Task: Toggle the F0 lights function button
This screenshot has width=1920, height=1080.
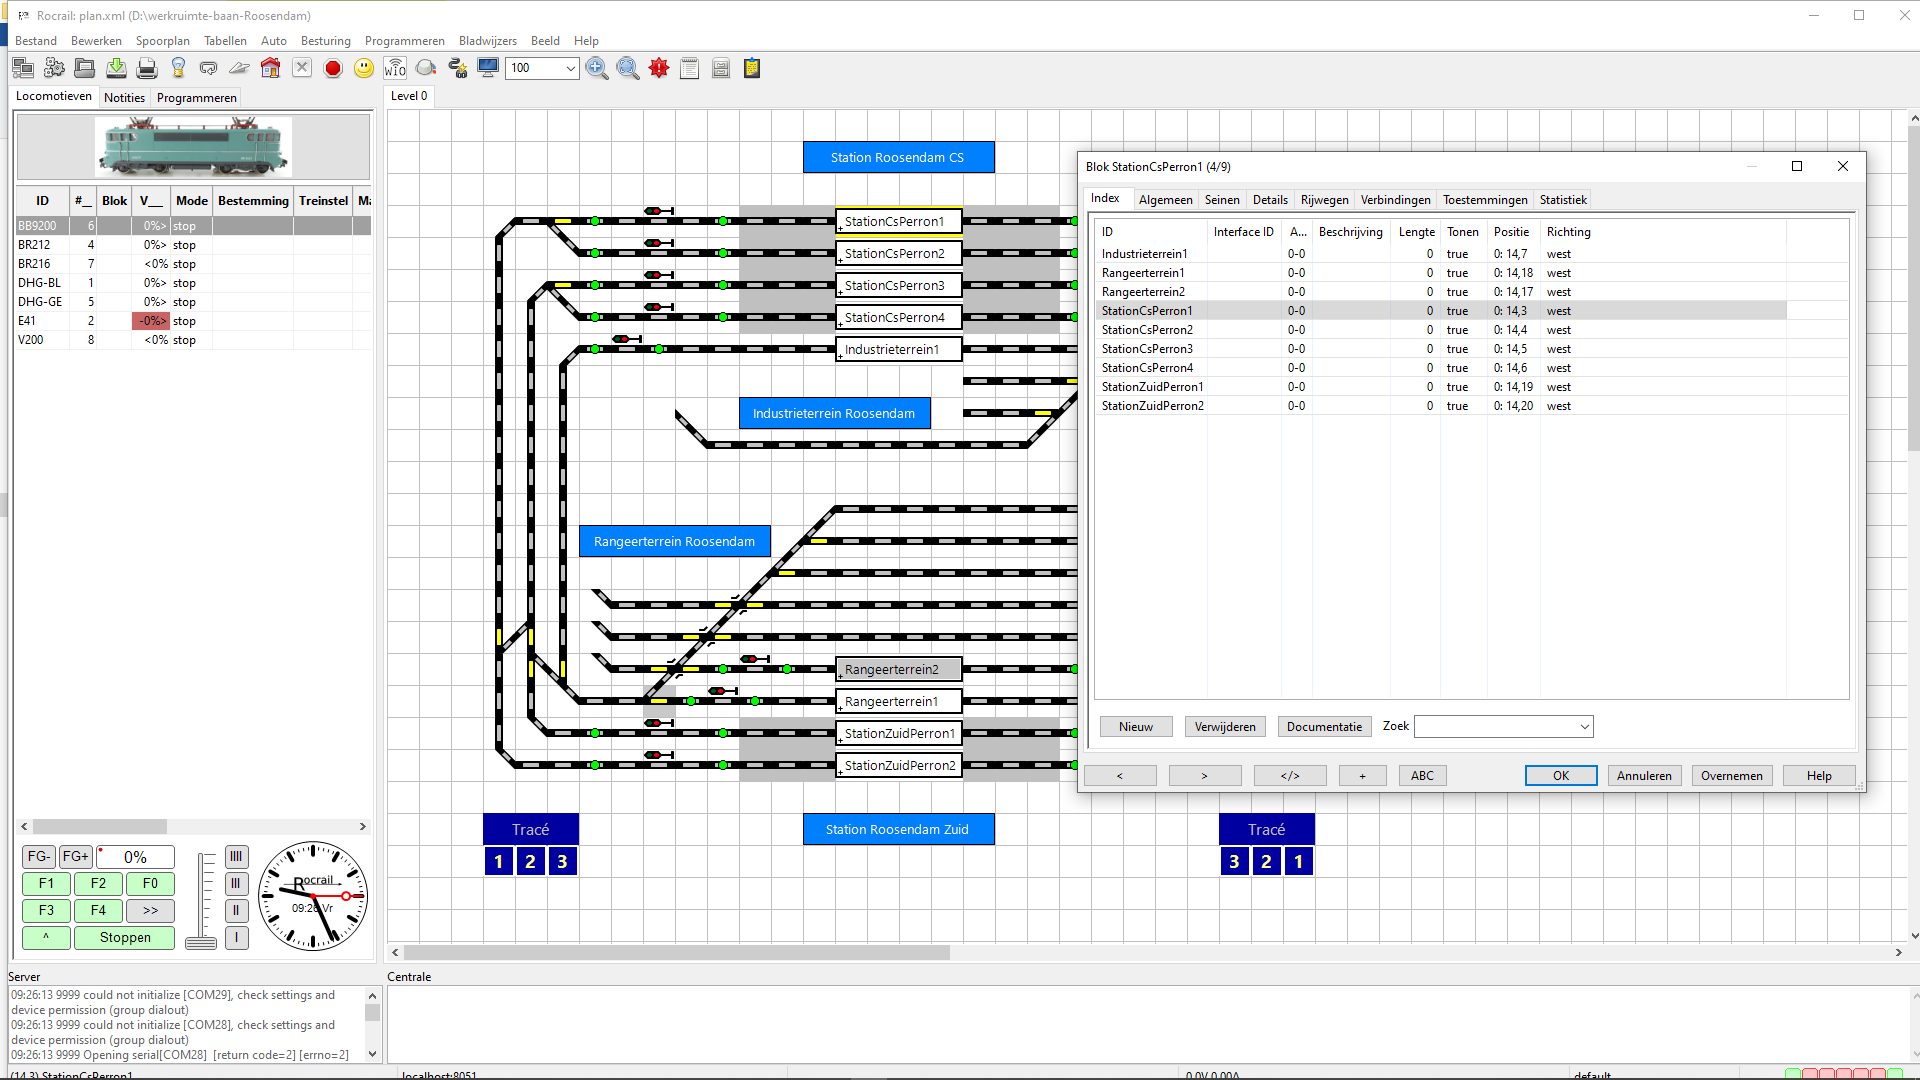Action: [x=150, y=884]
